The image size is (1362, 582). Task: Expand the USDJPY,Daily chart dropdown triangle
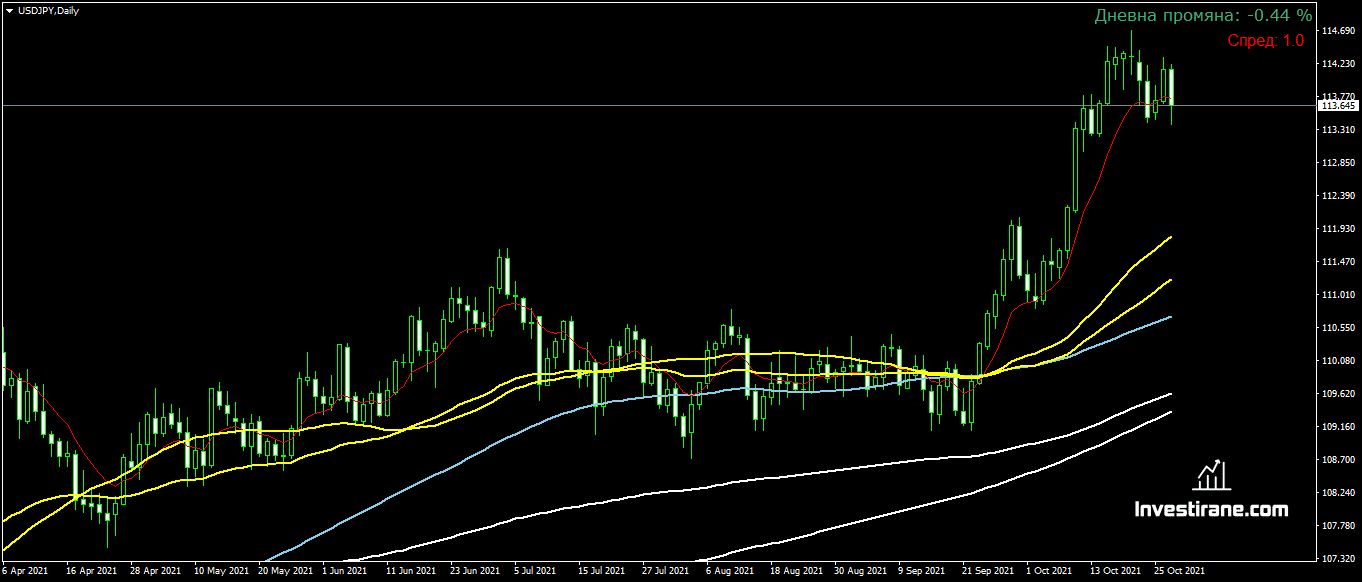11,11
